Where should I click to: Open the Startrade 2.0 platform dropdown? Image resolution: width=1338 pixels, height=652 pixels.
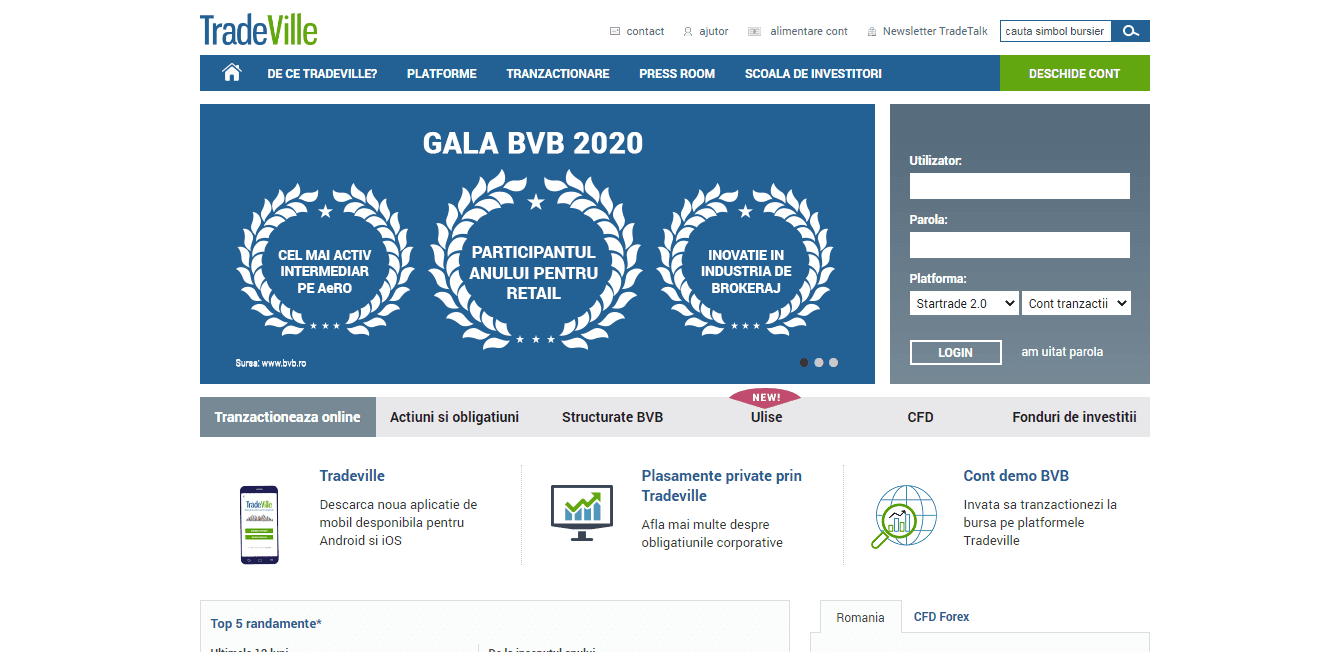[963, 302]
